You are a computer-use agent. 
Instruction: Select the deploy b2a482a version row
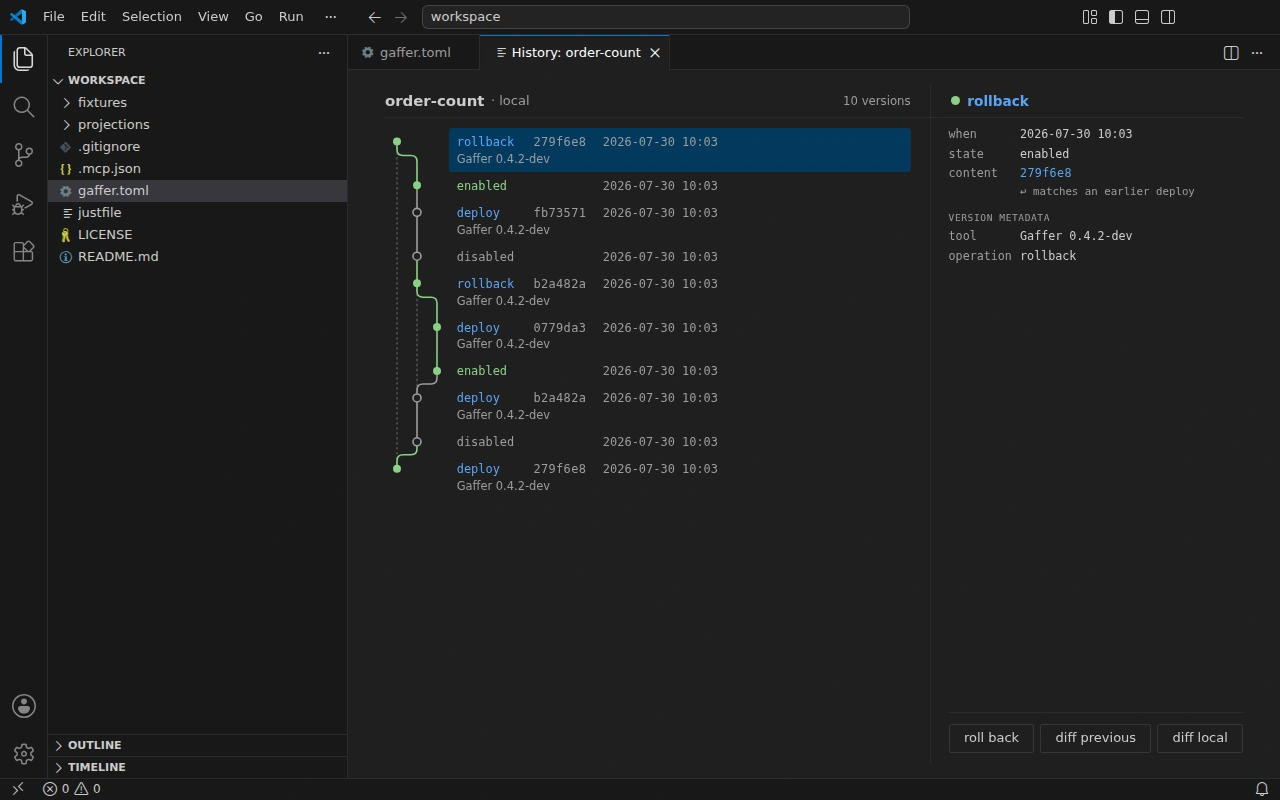pos(680,406)
